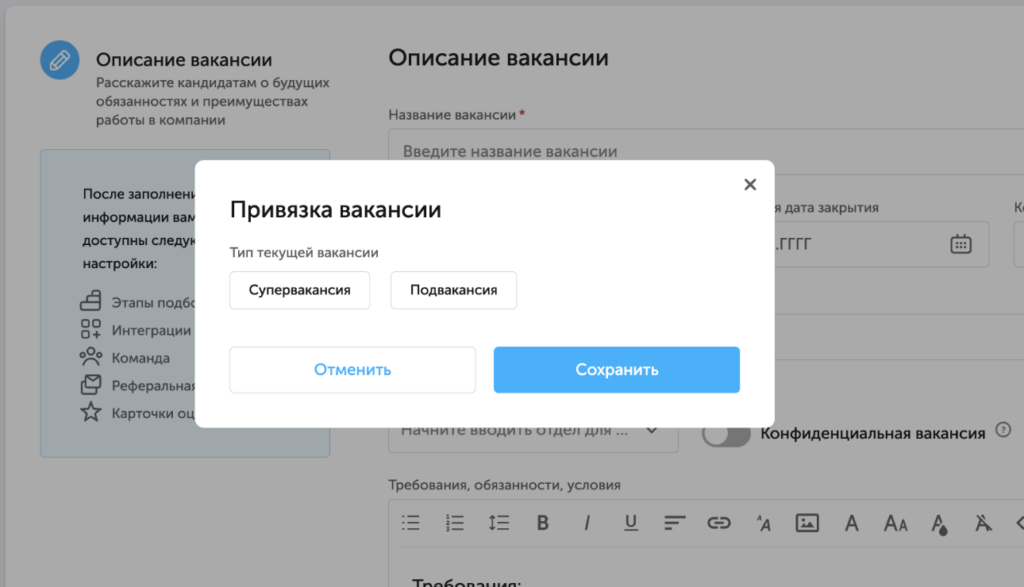Click the Этапы подбора steps icon
Image resolution: width=1024 pixels, height=587 pixels.
pos(91,300)
